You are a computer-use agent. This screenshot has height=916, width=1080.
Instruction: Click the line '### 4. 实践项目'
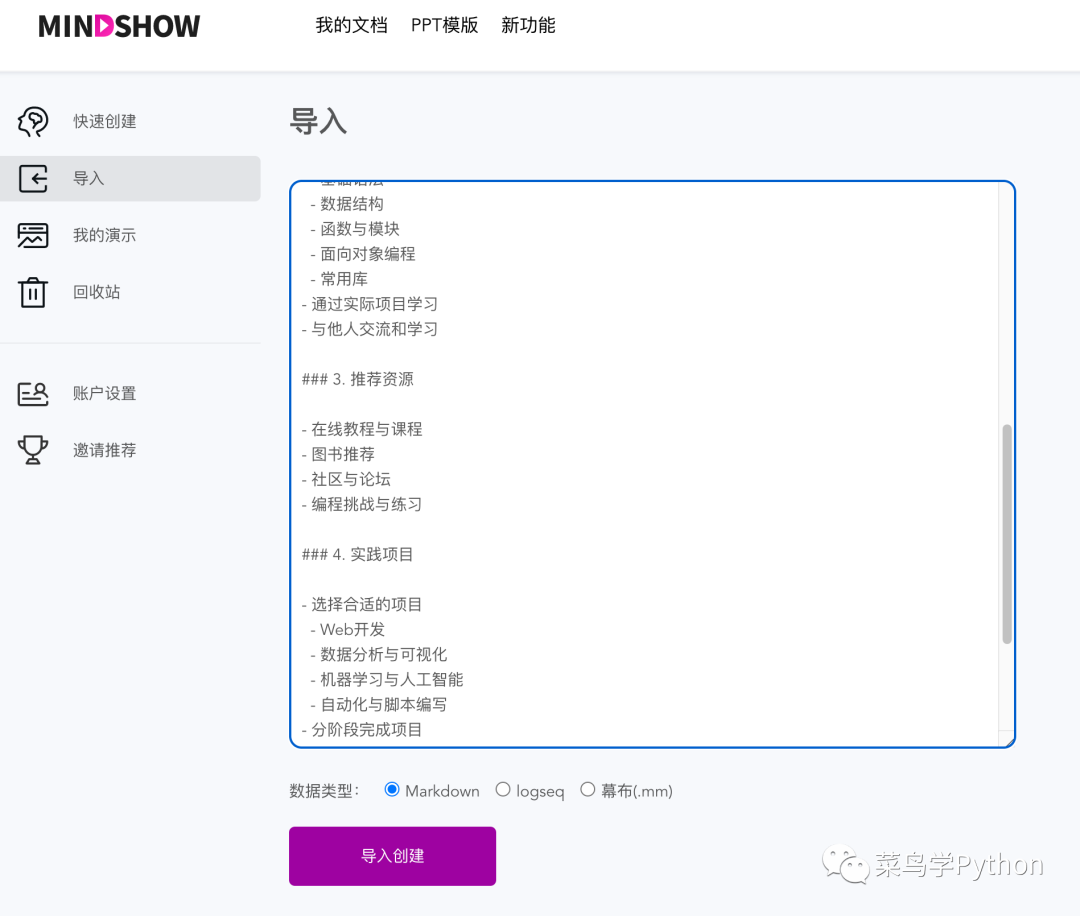(357, 554)
